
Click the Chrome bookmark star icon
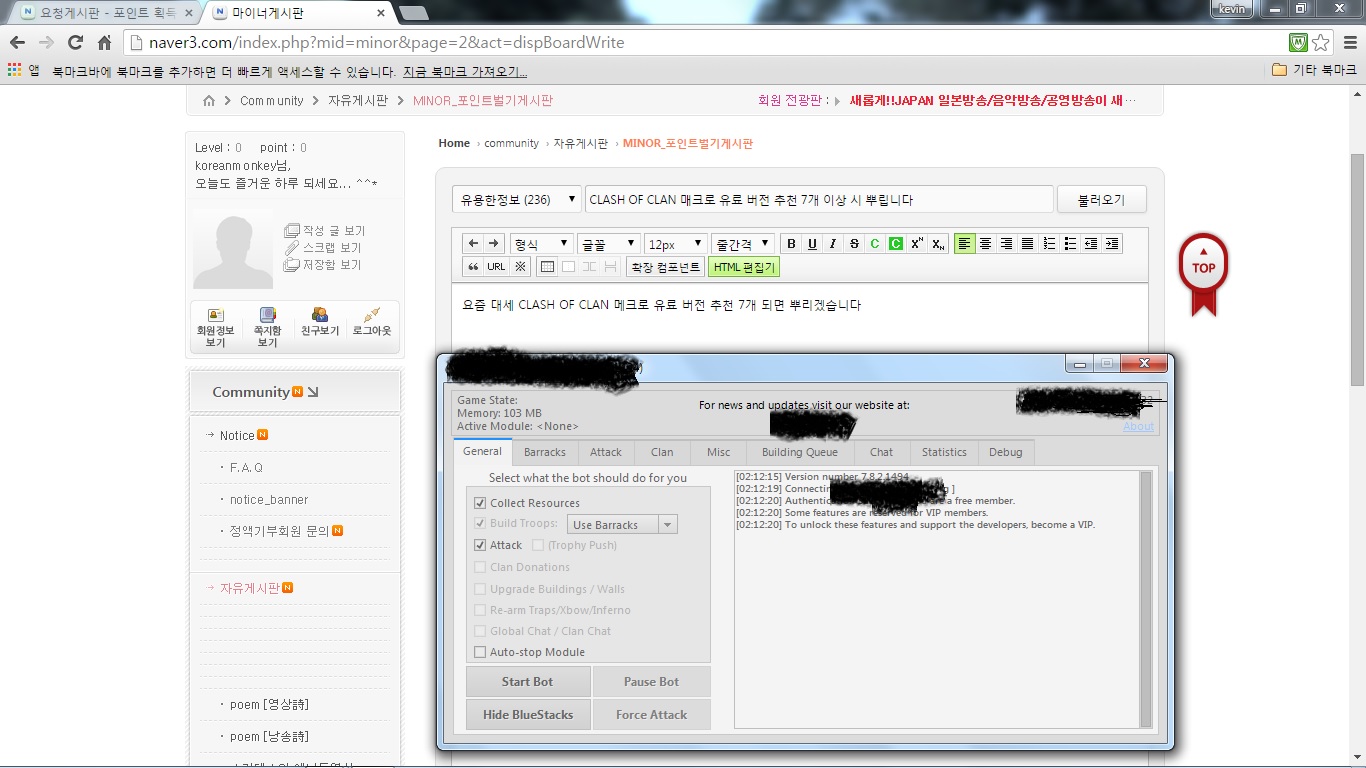point(1321,43)
